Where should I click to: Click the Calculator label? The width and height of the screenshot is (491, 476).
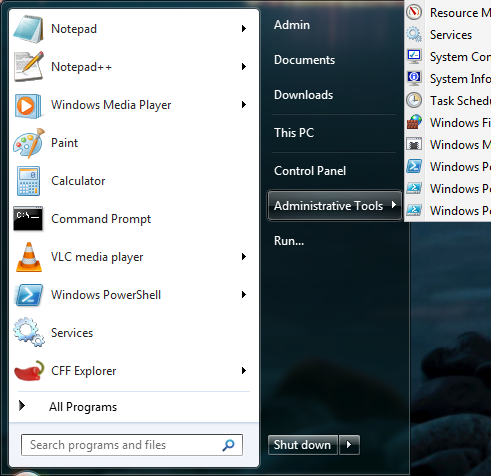point(78,181)
